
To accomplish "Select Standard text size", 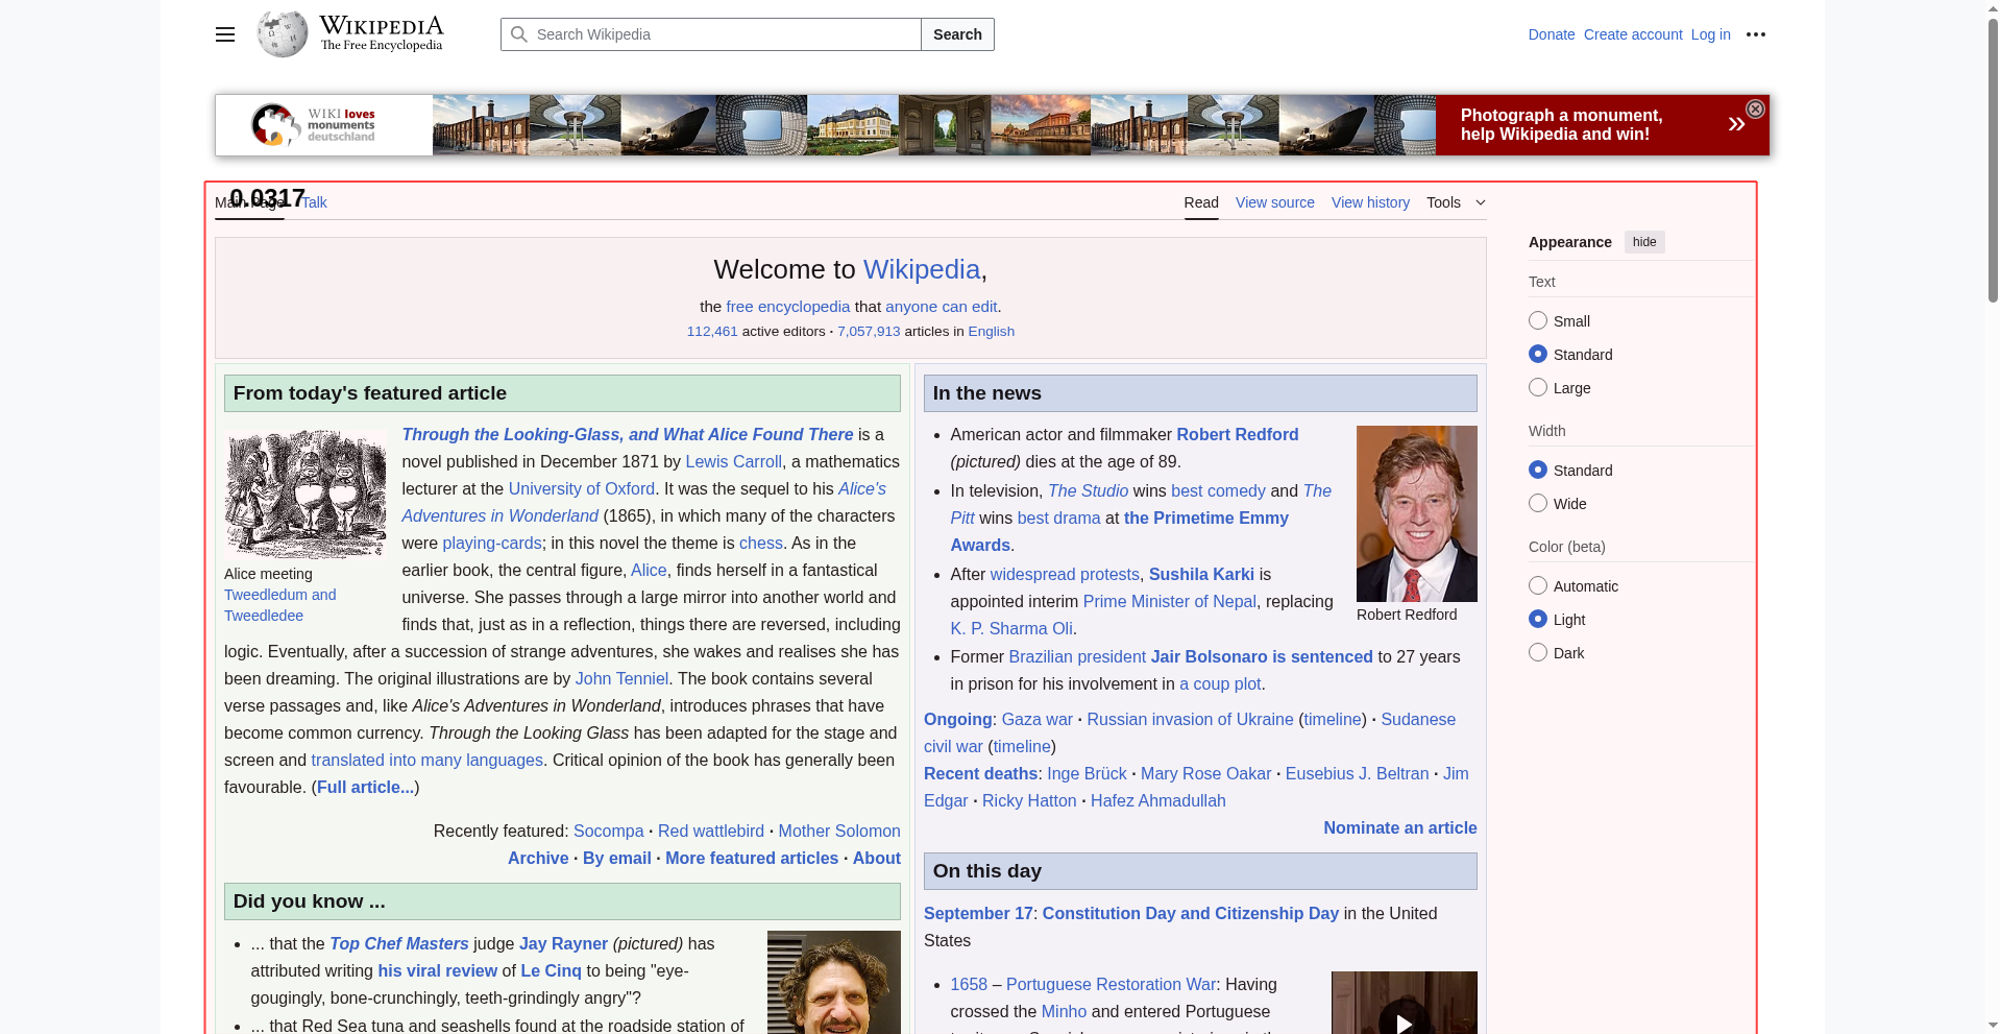I will coord(1538,354).
